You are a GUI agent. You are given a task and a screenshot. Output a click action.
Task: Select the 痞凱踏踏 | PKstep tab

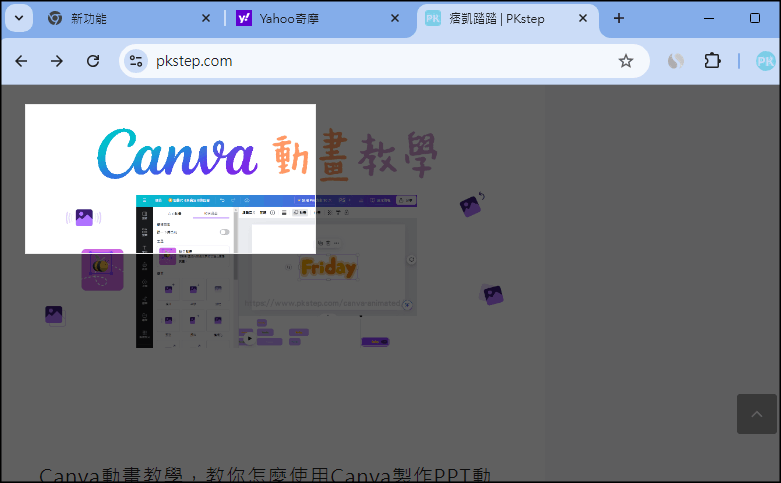[496, 19]
